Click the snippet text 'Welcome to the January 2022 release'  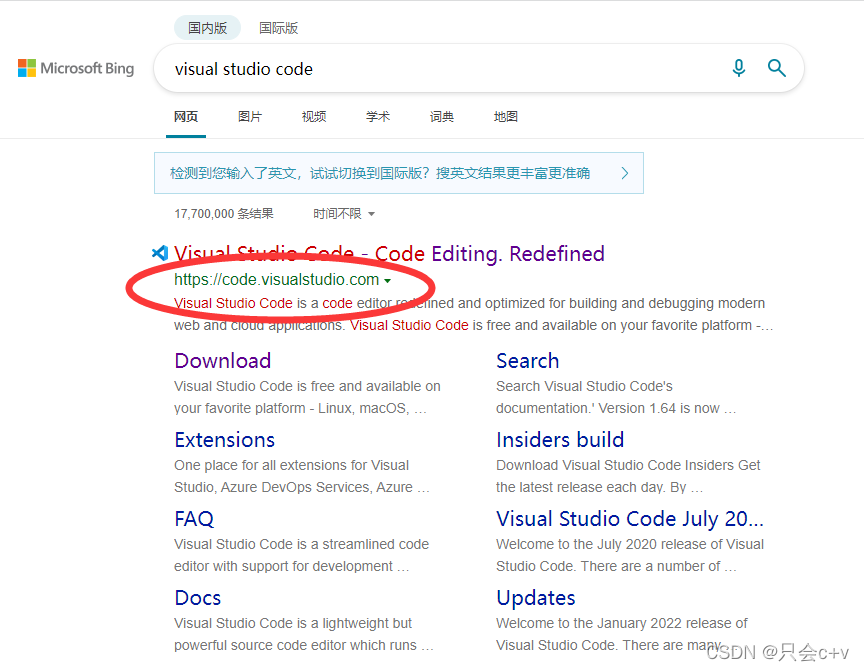[x=613, y=623]
